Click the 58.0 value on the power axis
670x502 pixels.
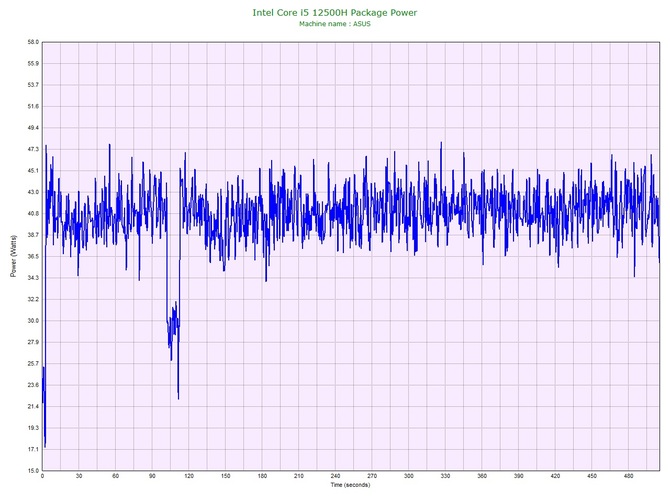point(33,42)
